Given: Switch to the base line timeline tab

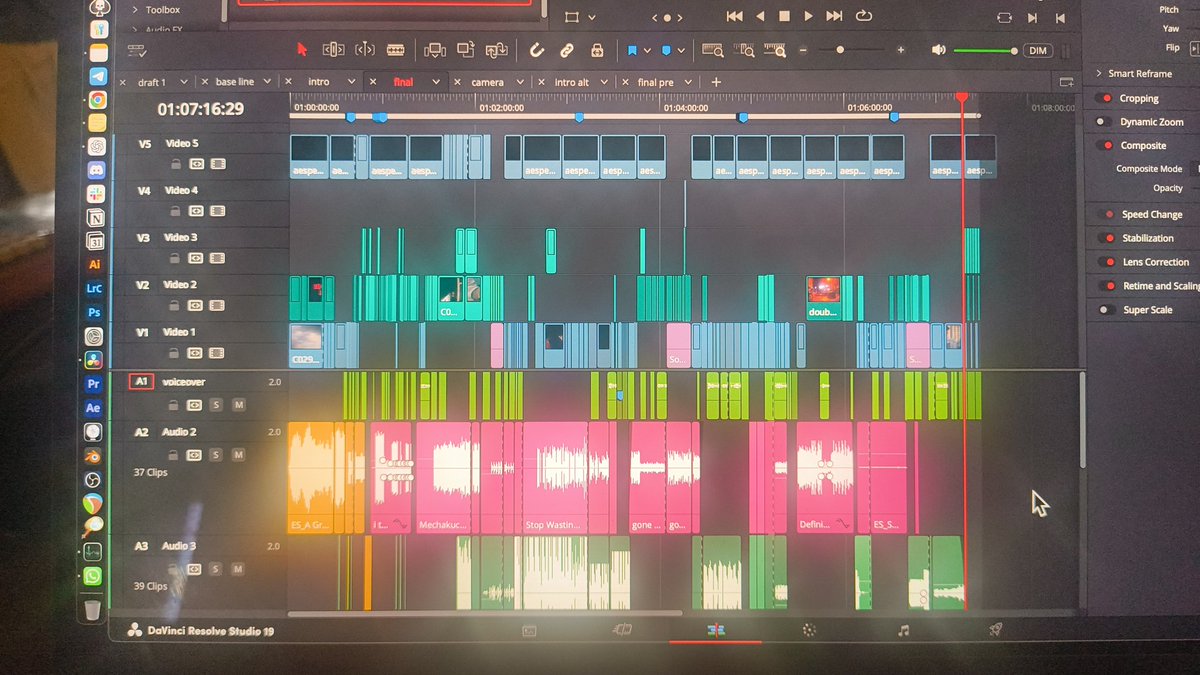Looking at the screenshot, I should 235,82.
